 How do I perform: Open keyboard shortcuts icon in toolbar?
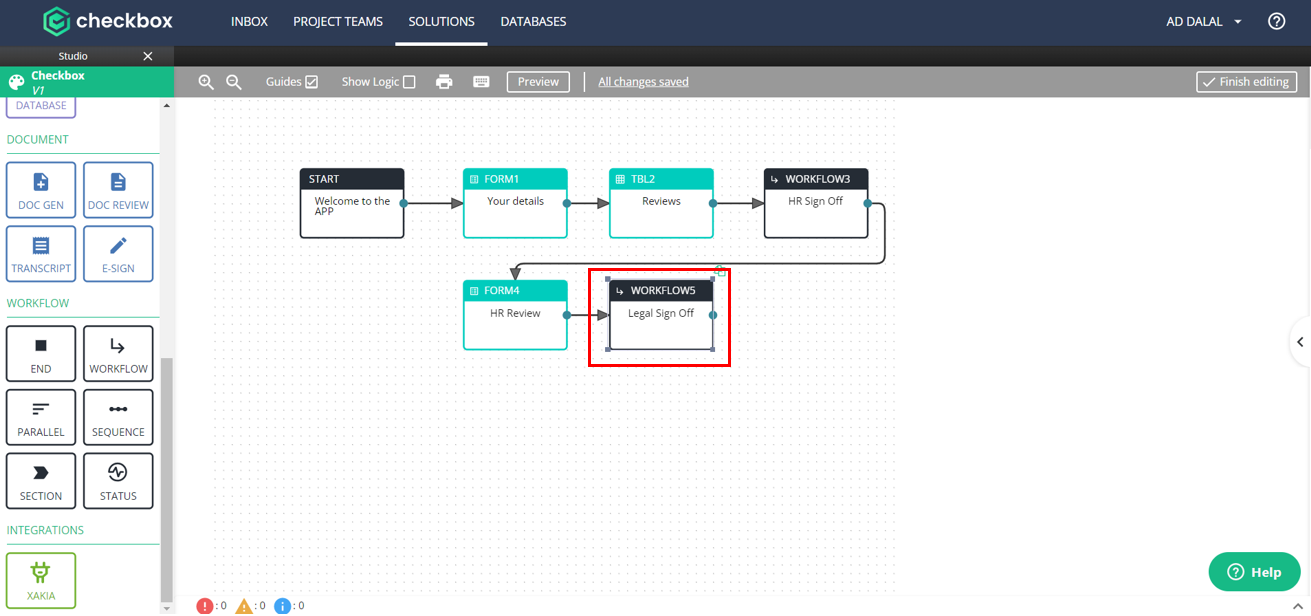(481, 82)
